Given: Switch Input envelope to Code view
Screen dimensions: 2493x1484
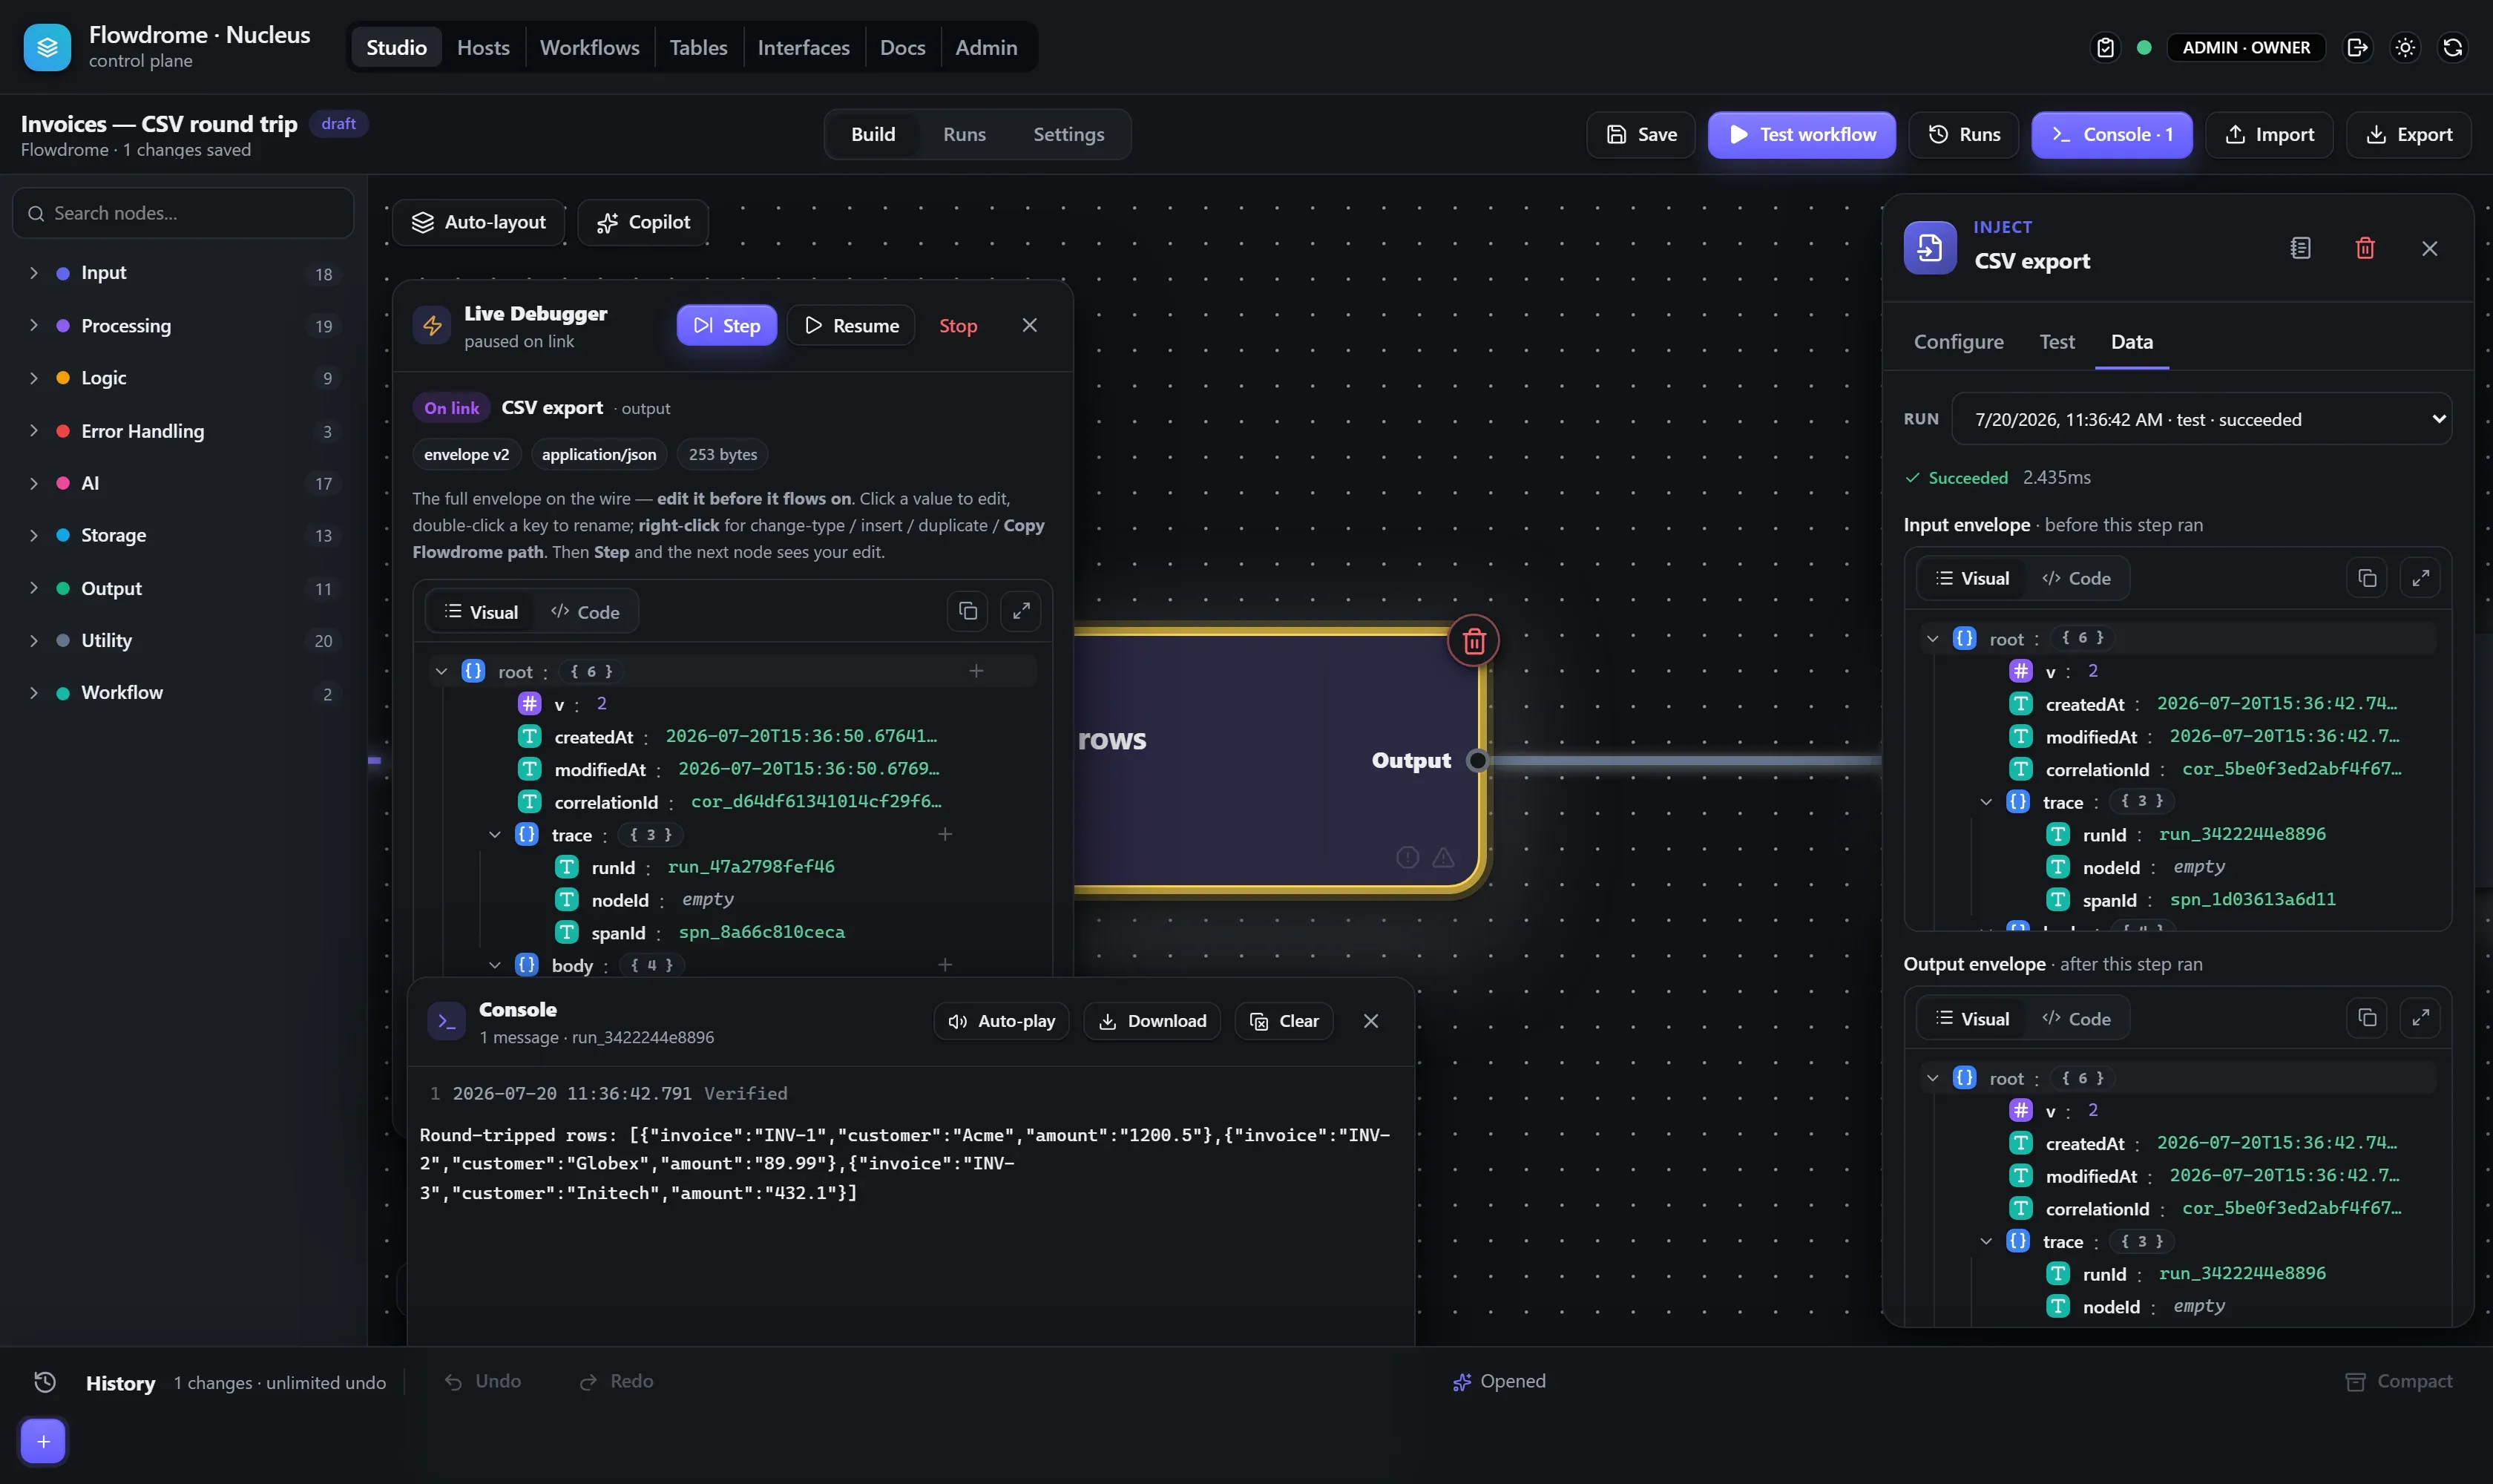Looking at the screenshot, I should [2076, 578].
